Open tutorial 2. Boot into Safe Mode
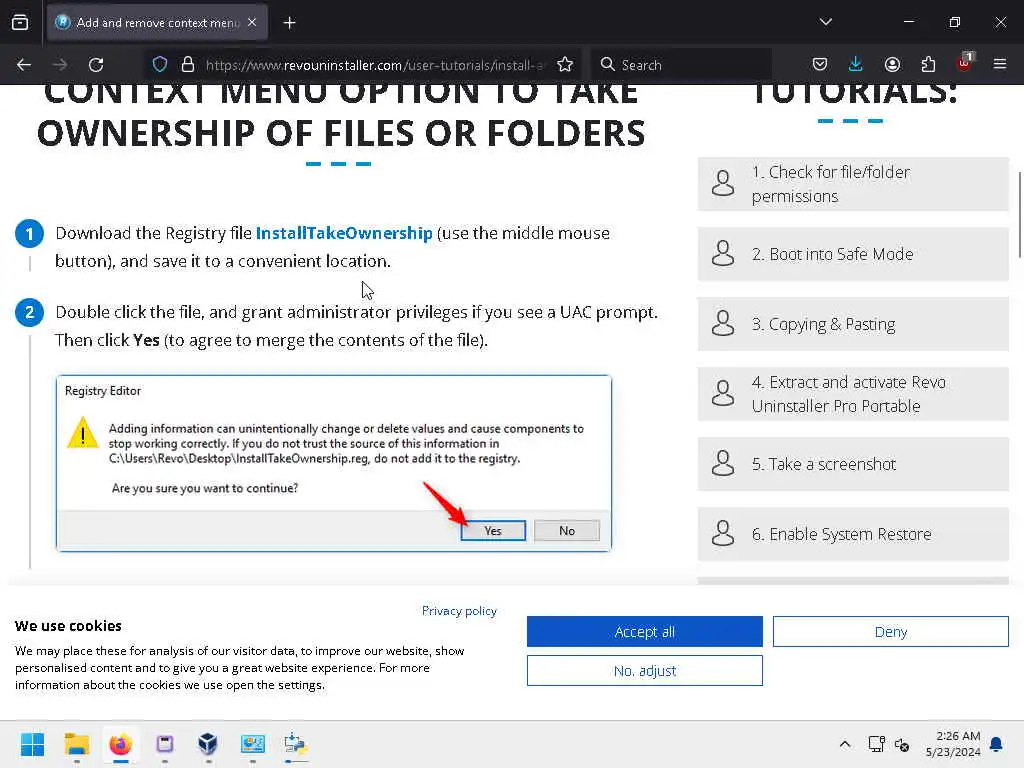Image resolution: width=1024 pixels, height=768 pixels. pyautogui.click(x=853, y=254)
